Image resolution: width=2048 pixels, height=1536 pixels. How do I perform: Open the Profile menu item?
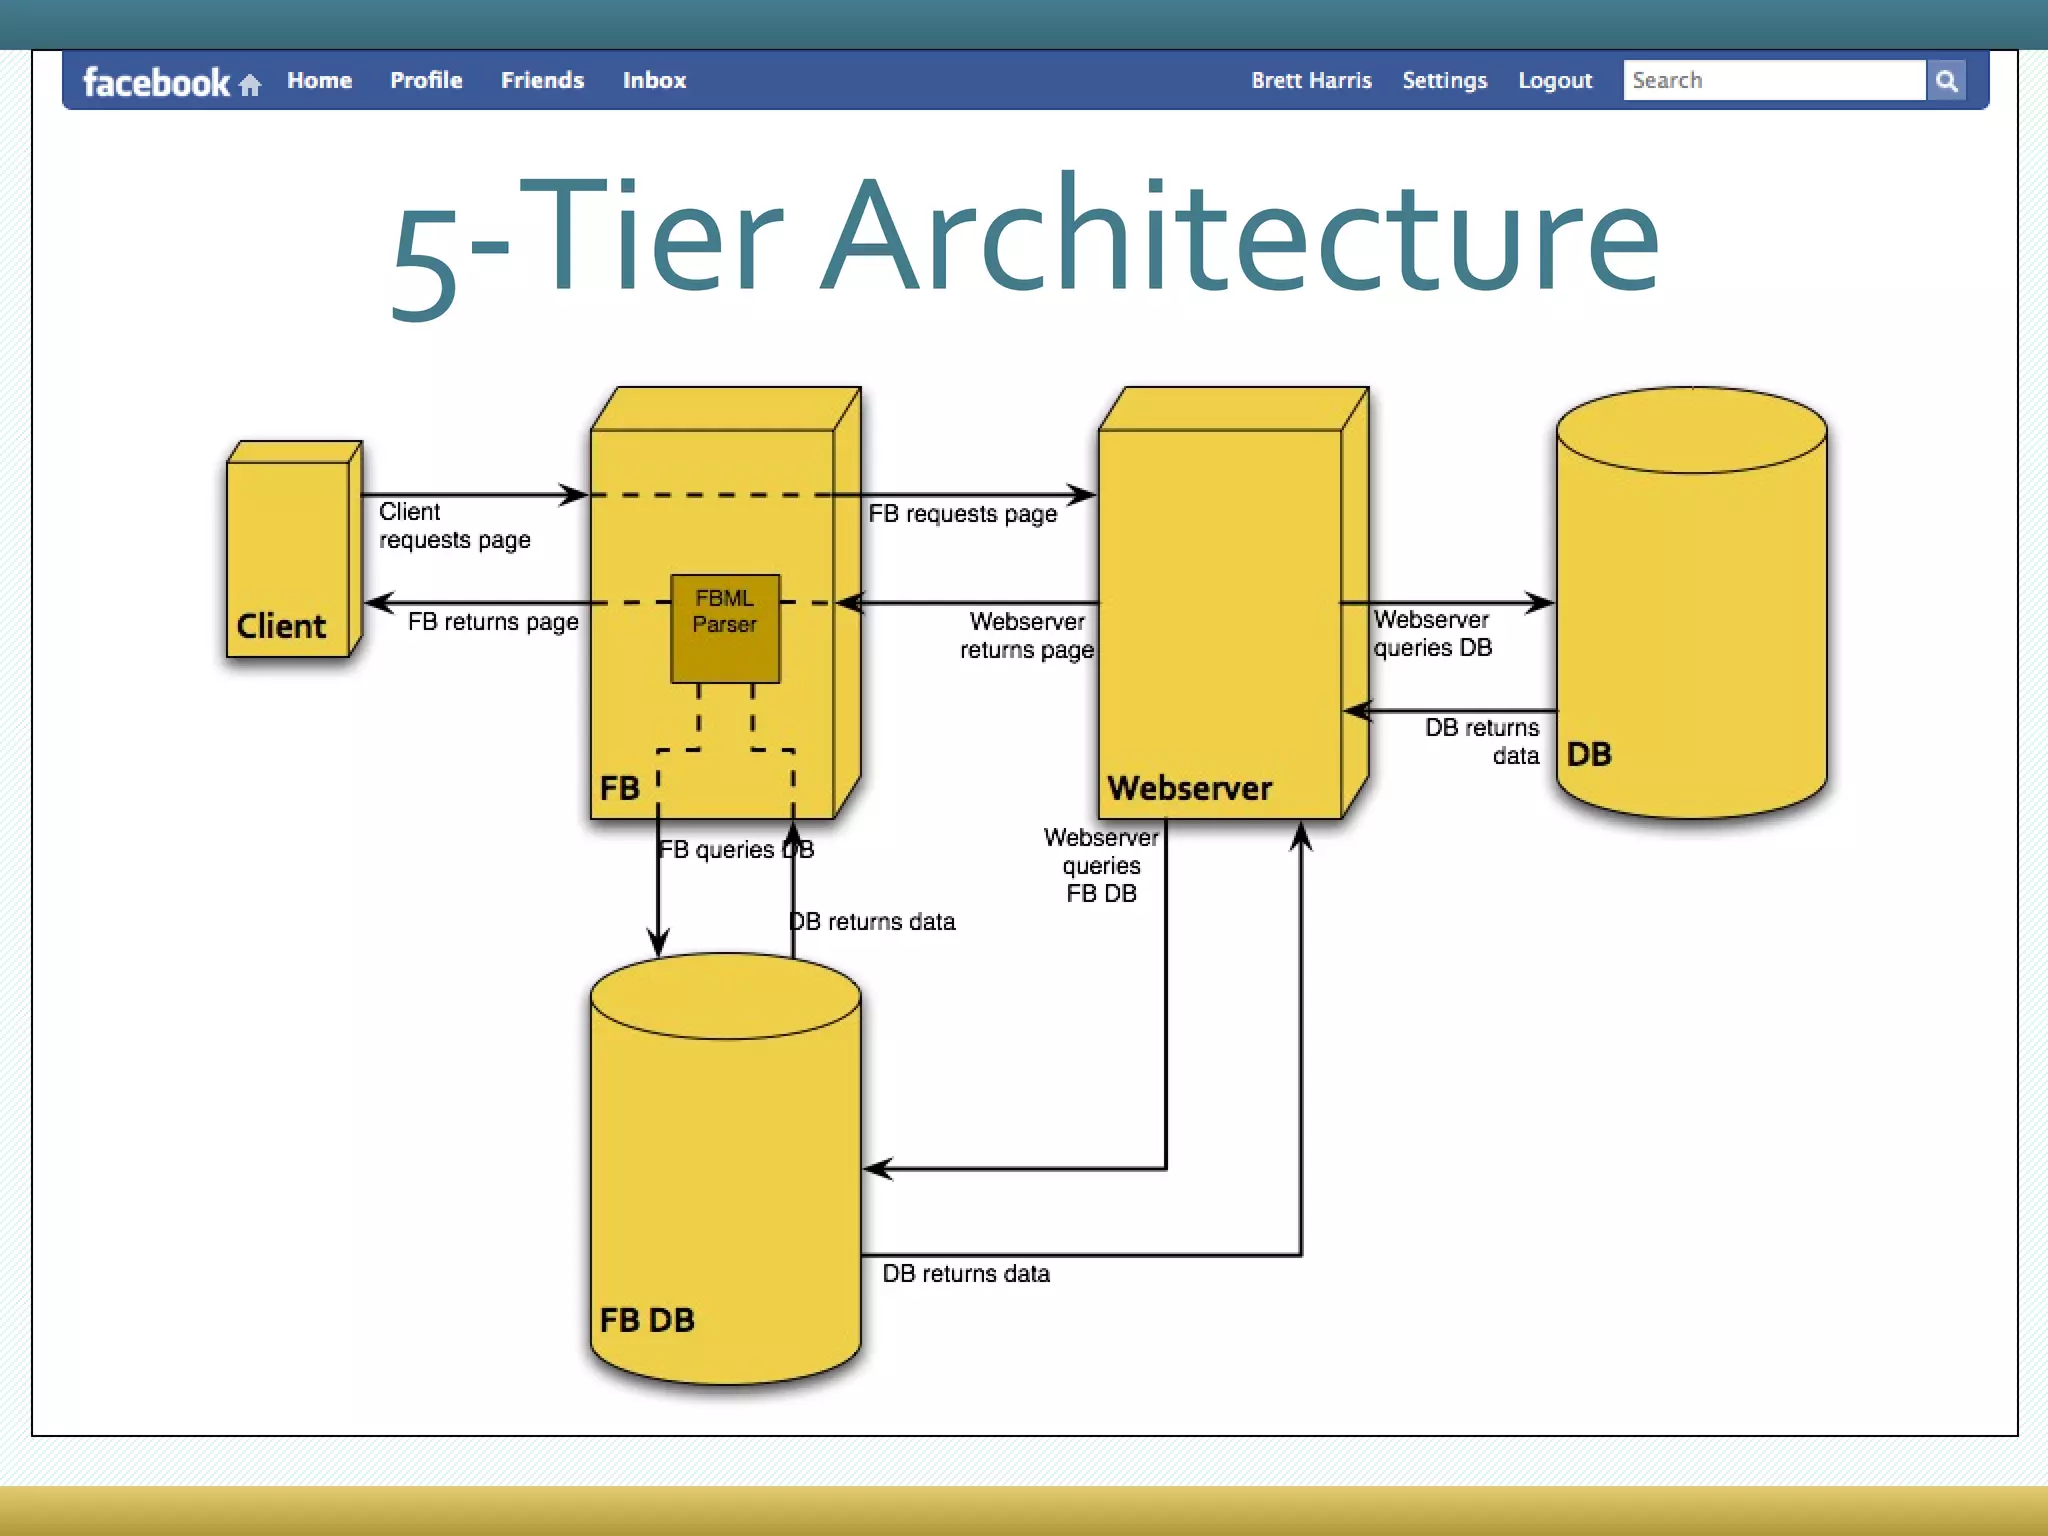[426, 80]
